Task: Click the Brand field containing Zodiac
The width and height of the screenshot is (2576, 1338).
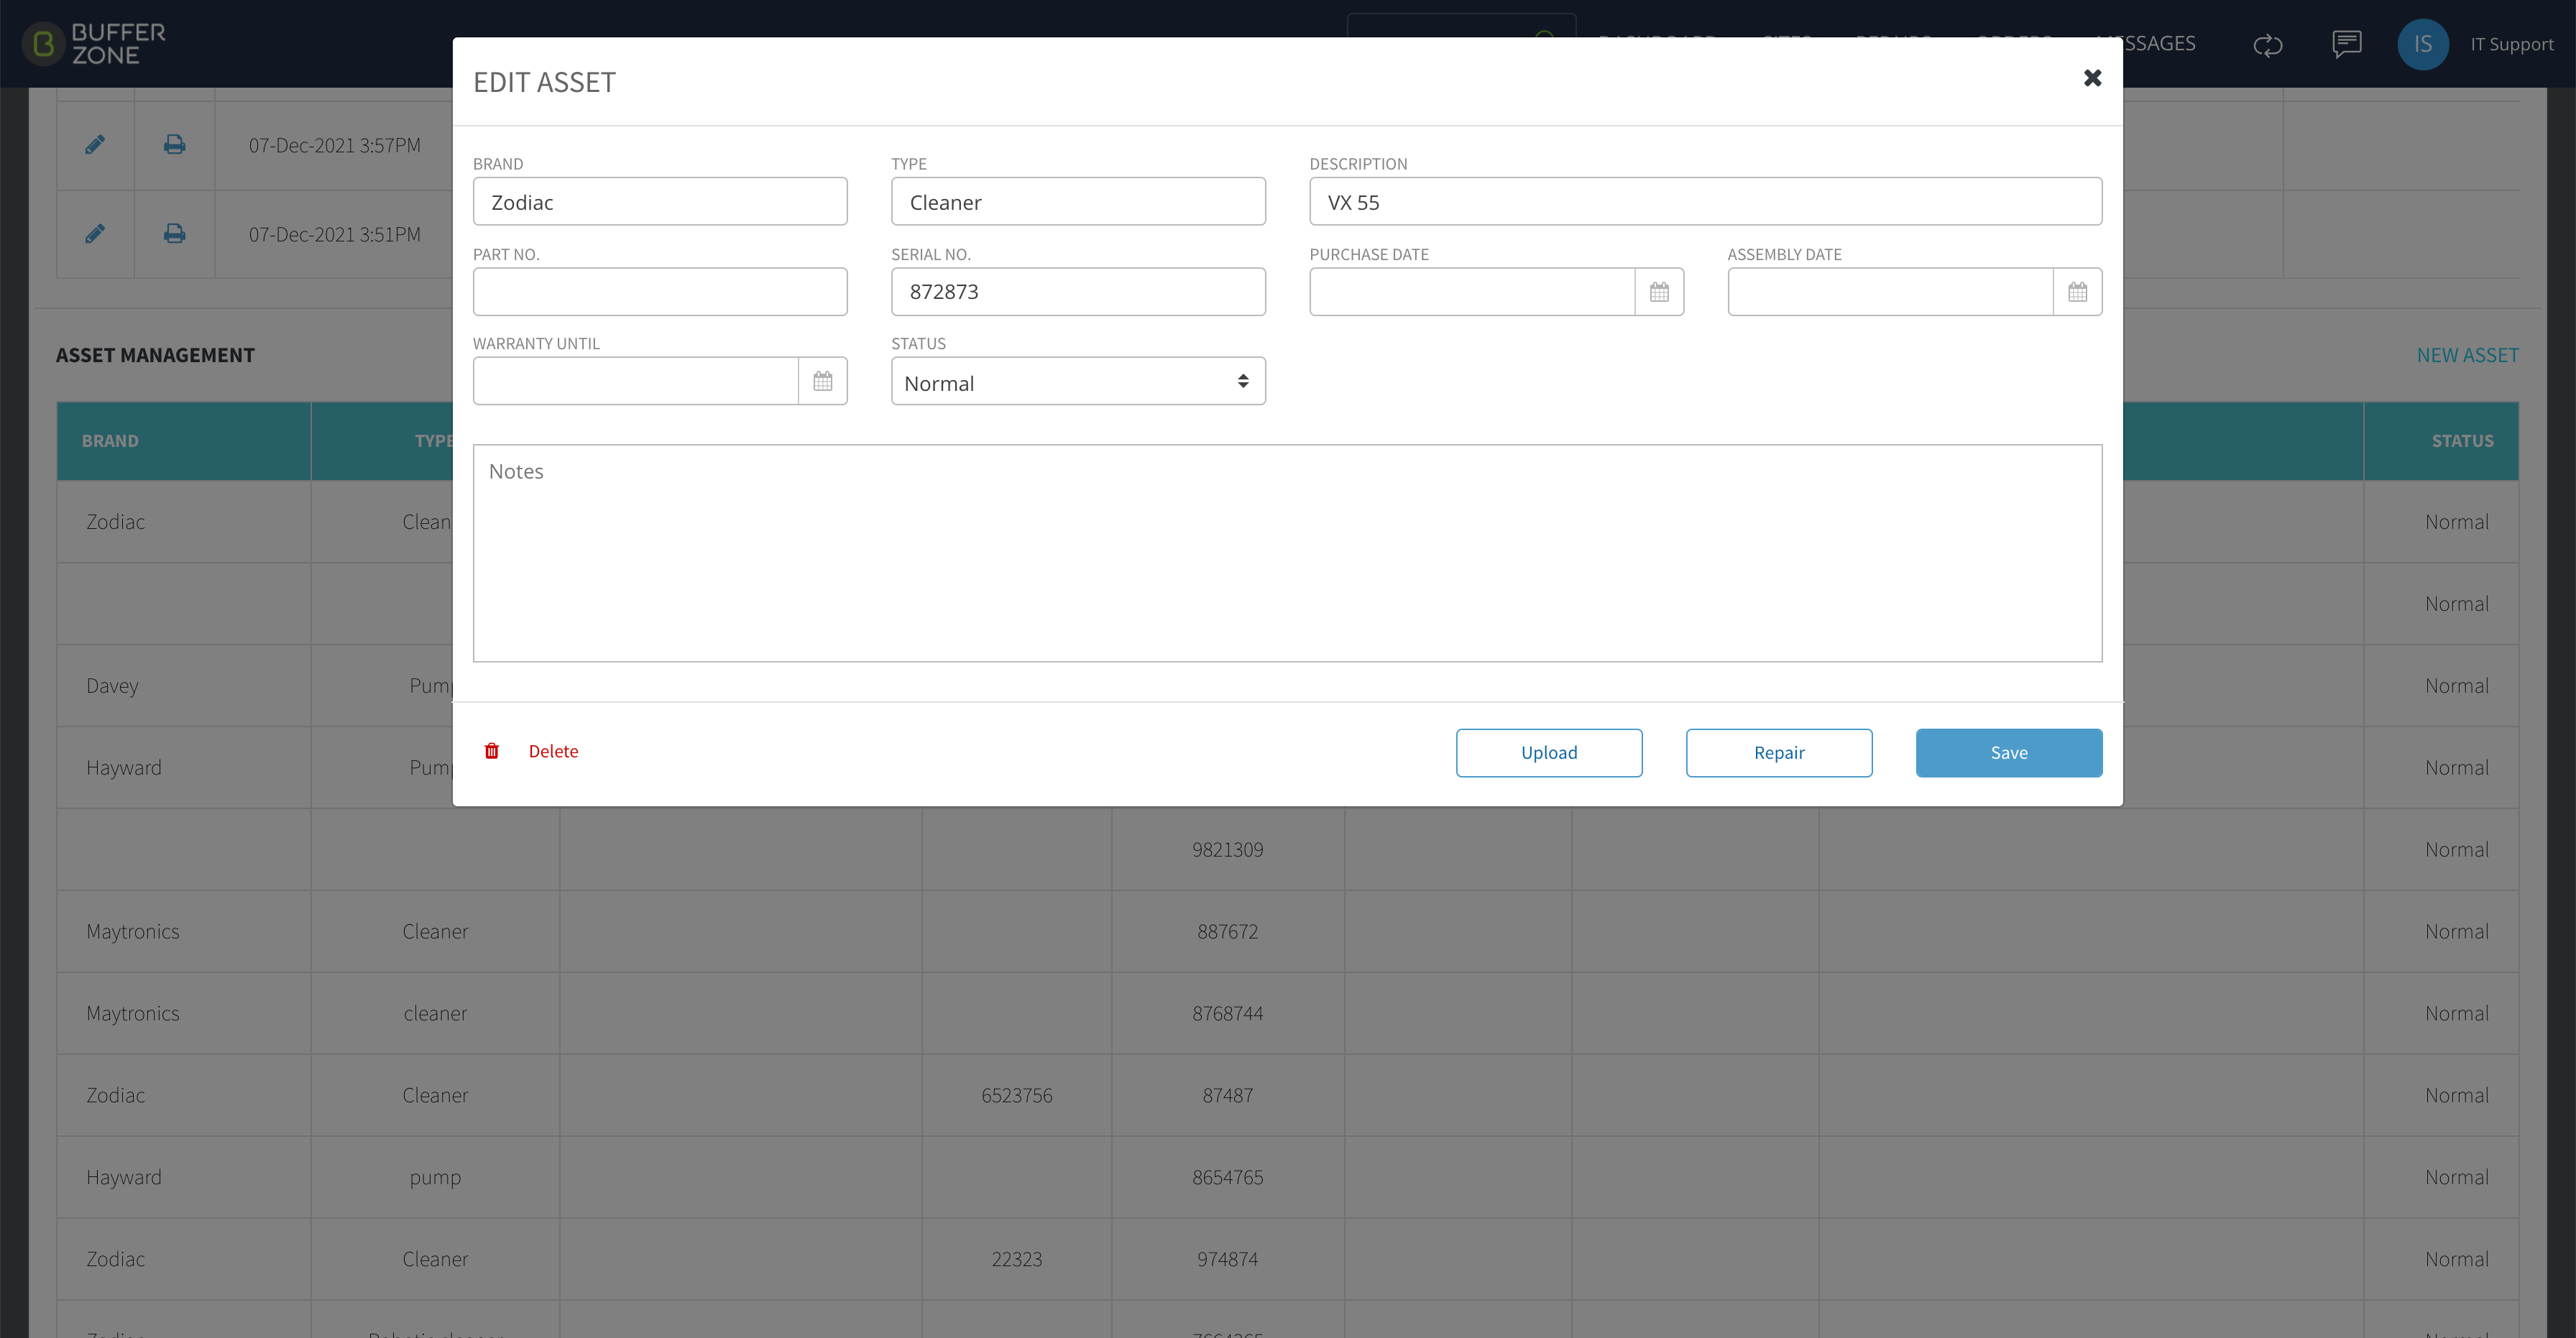Action: [660, 202]
